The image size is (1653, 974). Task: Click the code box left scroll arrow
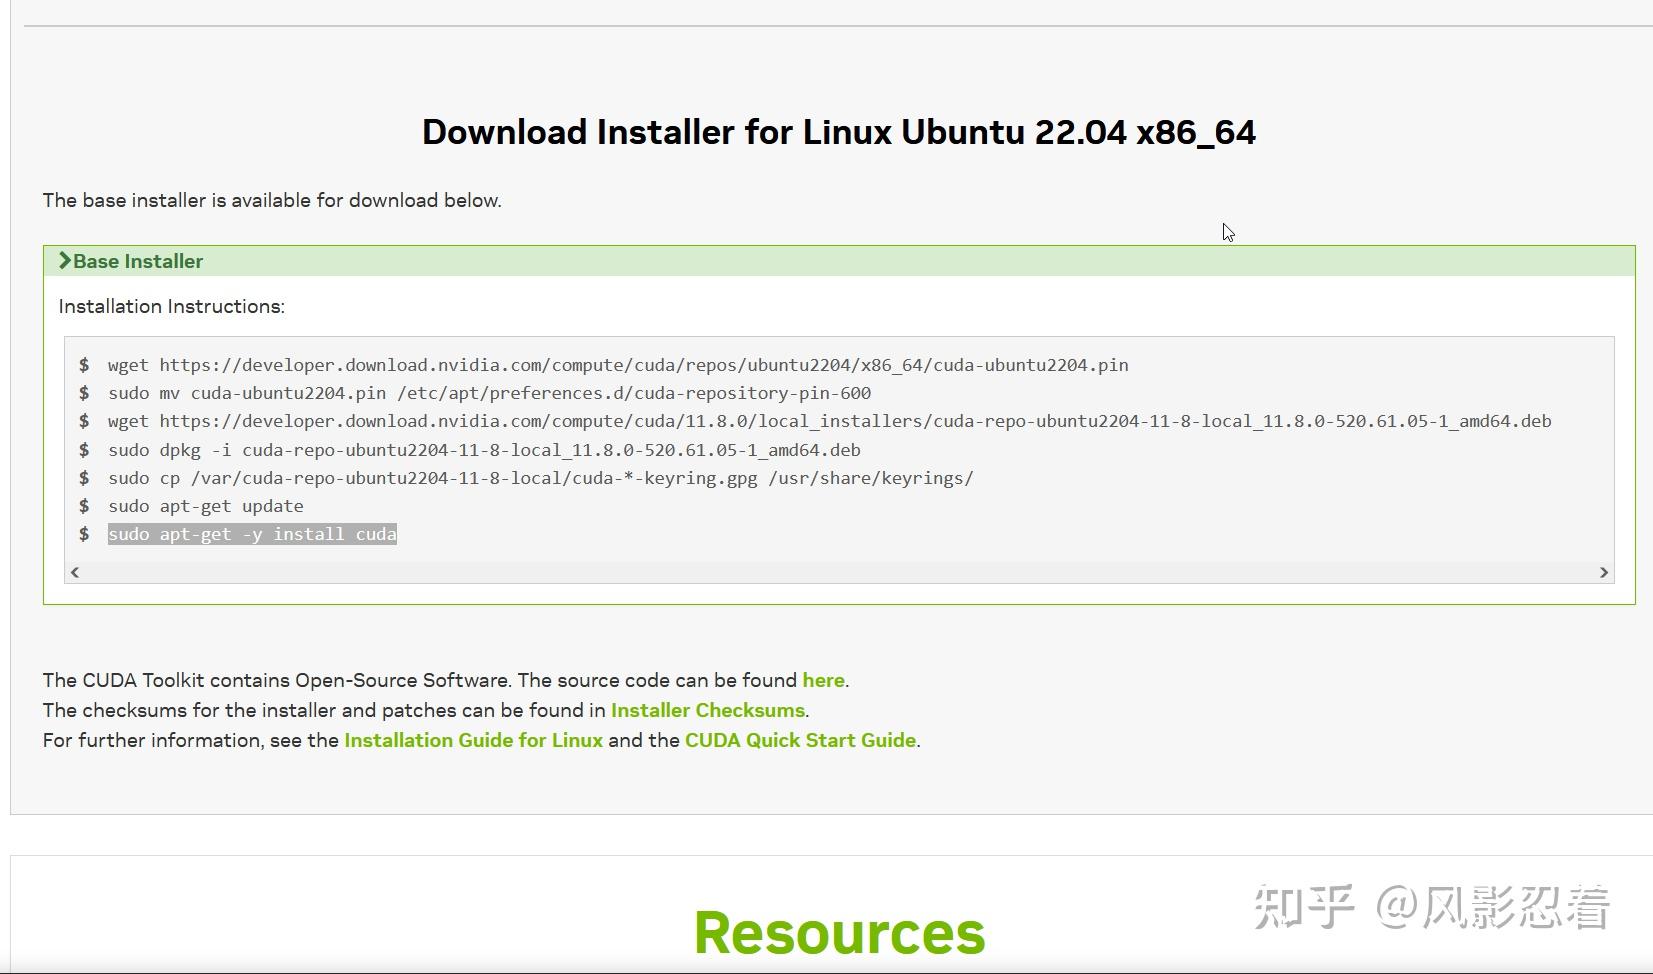75,572
